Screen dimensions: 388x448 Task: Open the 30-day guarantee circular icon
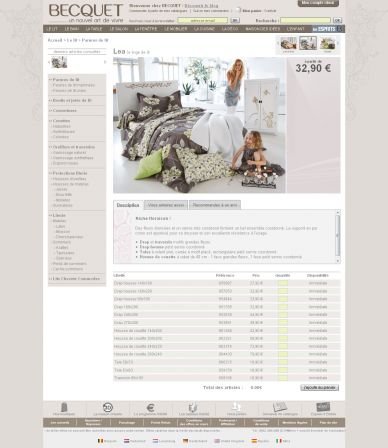tap(108, 407)
